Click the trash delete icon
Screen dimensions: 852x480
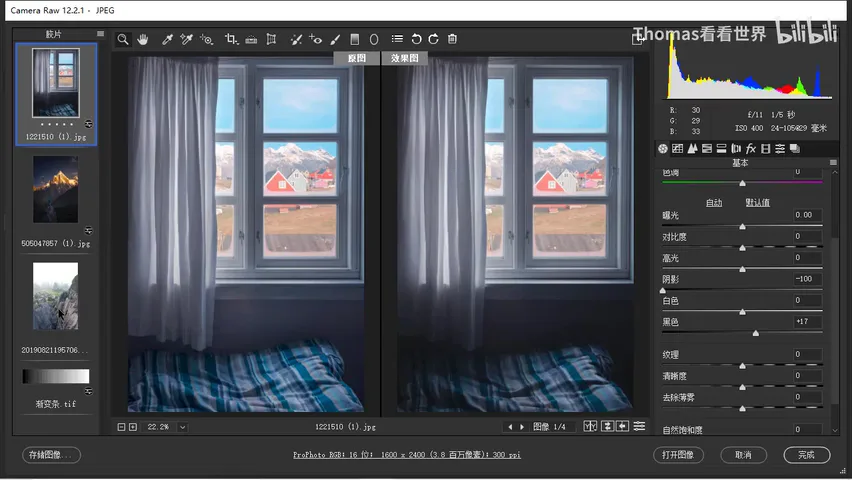452,39
